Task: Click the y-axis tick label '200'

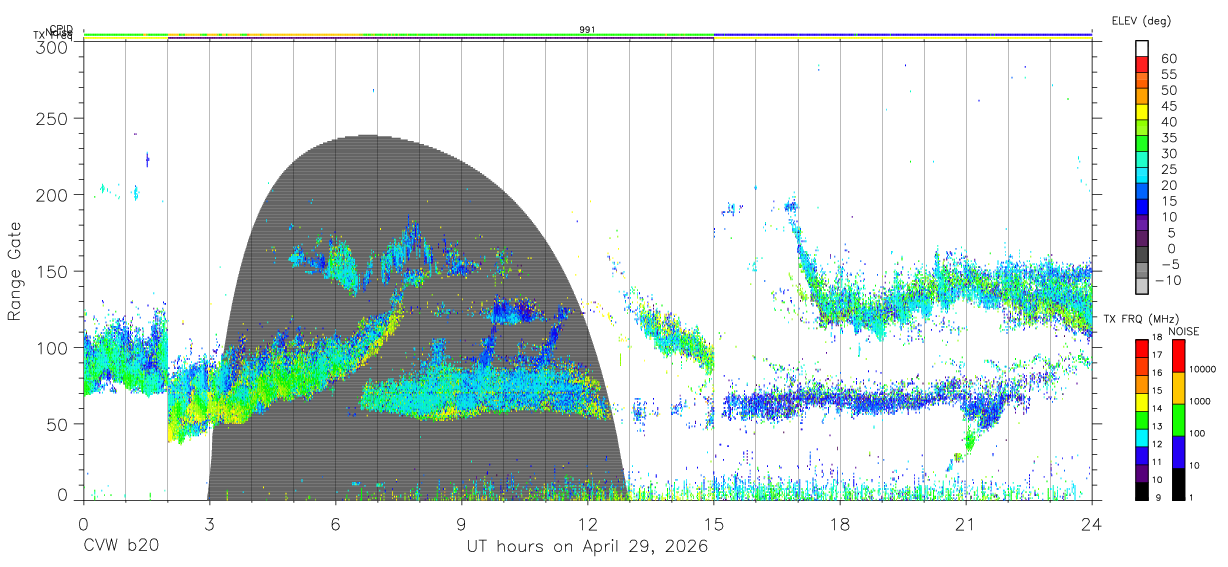Action: tap(53, 195)
